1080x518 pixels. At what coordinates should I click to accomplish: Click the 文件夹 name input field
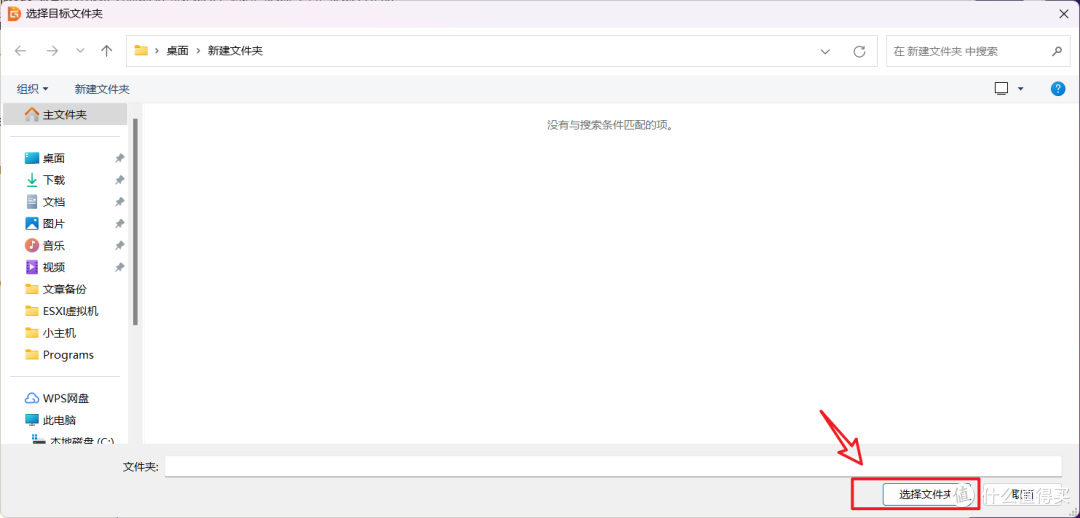[613, 466]
